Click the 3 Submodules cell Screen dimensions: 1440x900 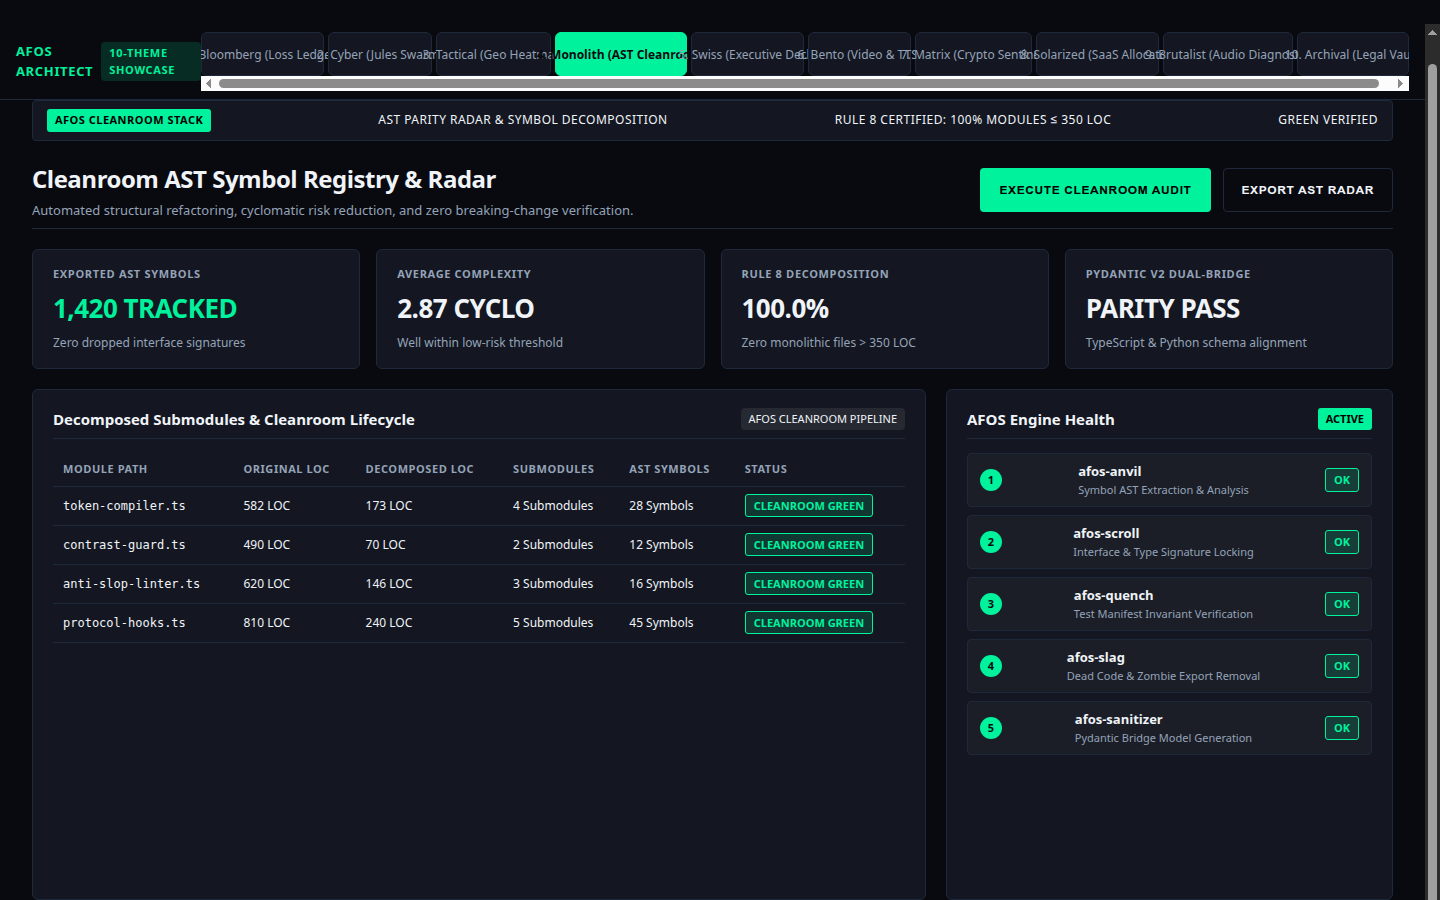[553, 584]
